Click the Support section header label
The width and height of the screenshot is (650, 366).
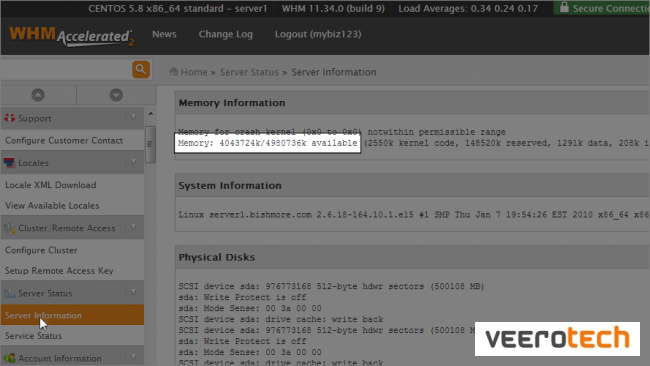34,119
